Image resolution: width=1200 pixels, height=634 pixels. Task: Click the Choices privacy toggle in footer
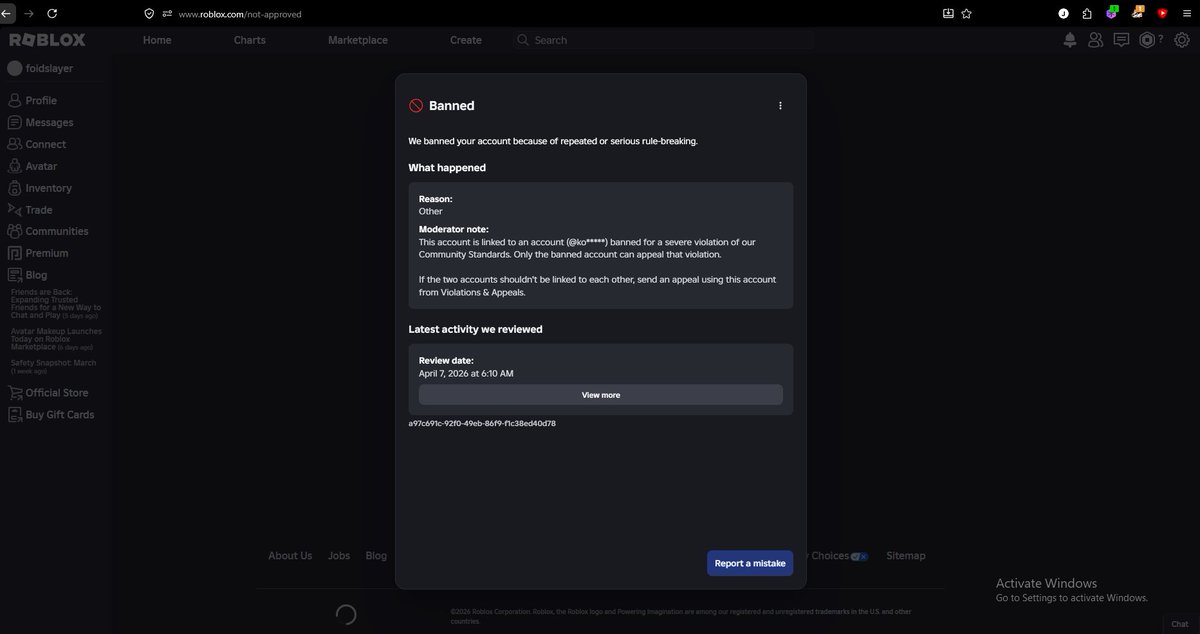[859, 557]
